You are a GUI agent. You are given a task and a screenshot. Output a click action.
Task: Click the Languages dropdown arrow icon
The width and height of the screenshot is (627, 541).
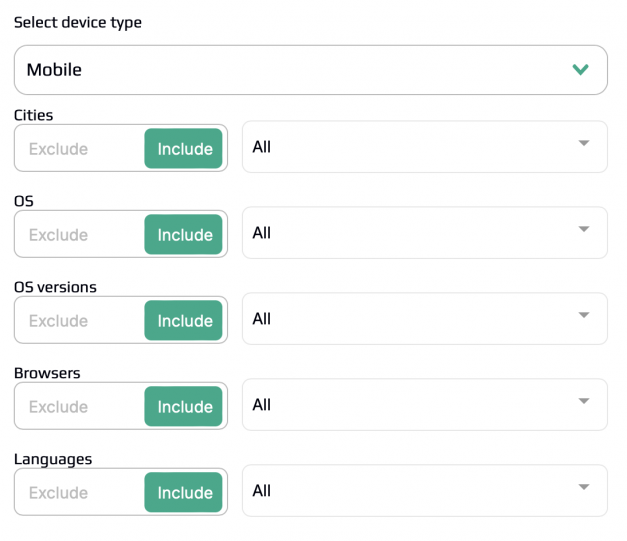pyautogui.click(x=584, y=487)
